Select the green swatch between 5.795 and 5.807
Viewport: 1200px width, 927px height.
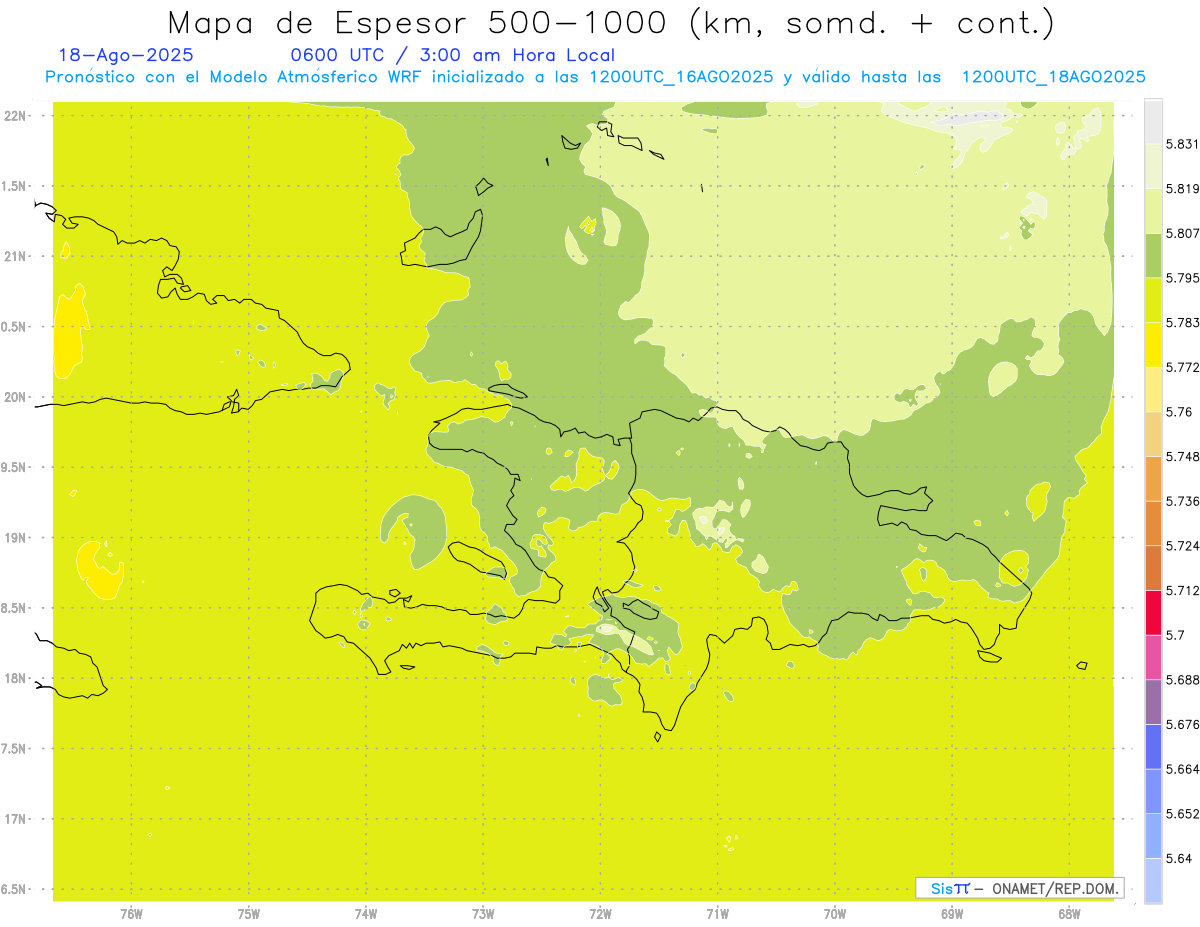tap(1153, 256)
